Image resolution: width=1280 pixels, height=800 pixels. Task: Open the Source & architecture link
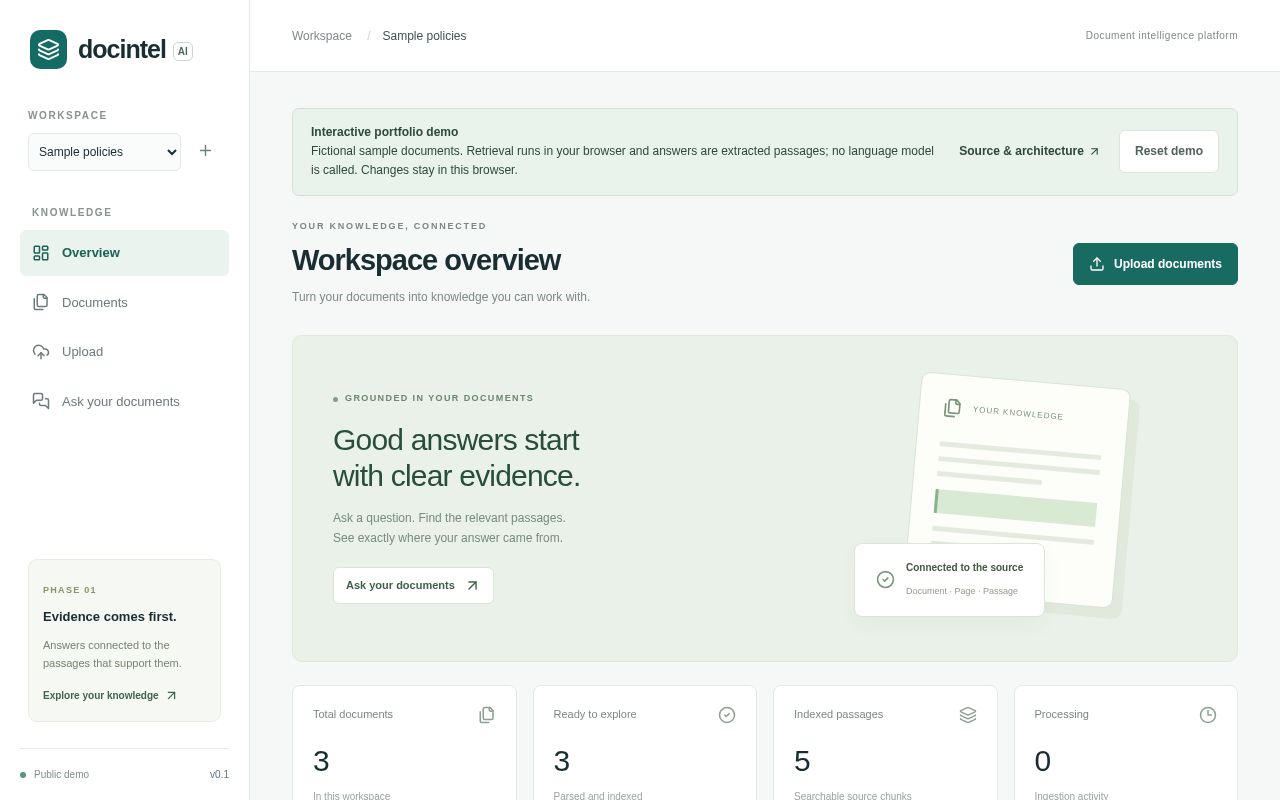point(1029,151)
